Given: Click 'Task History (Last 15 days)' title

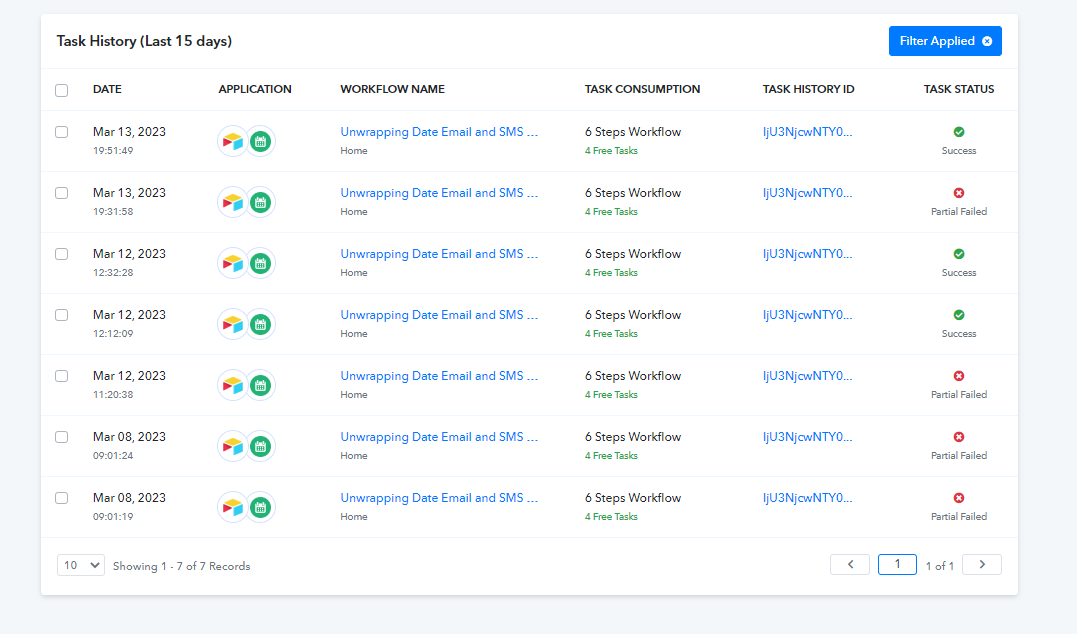Looking at the screenshot, I should point(144,41).
